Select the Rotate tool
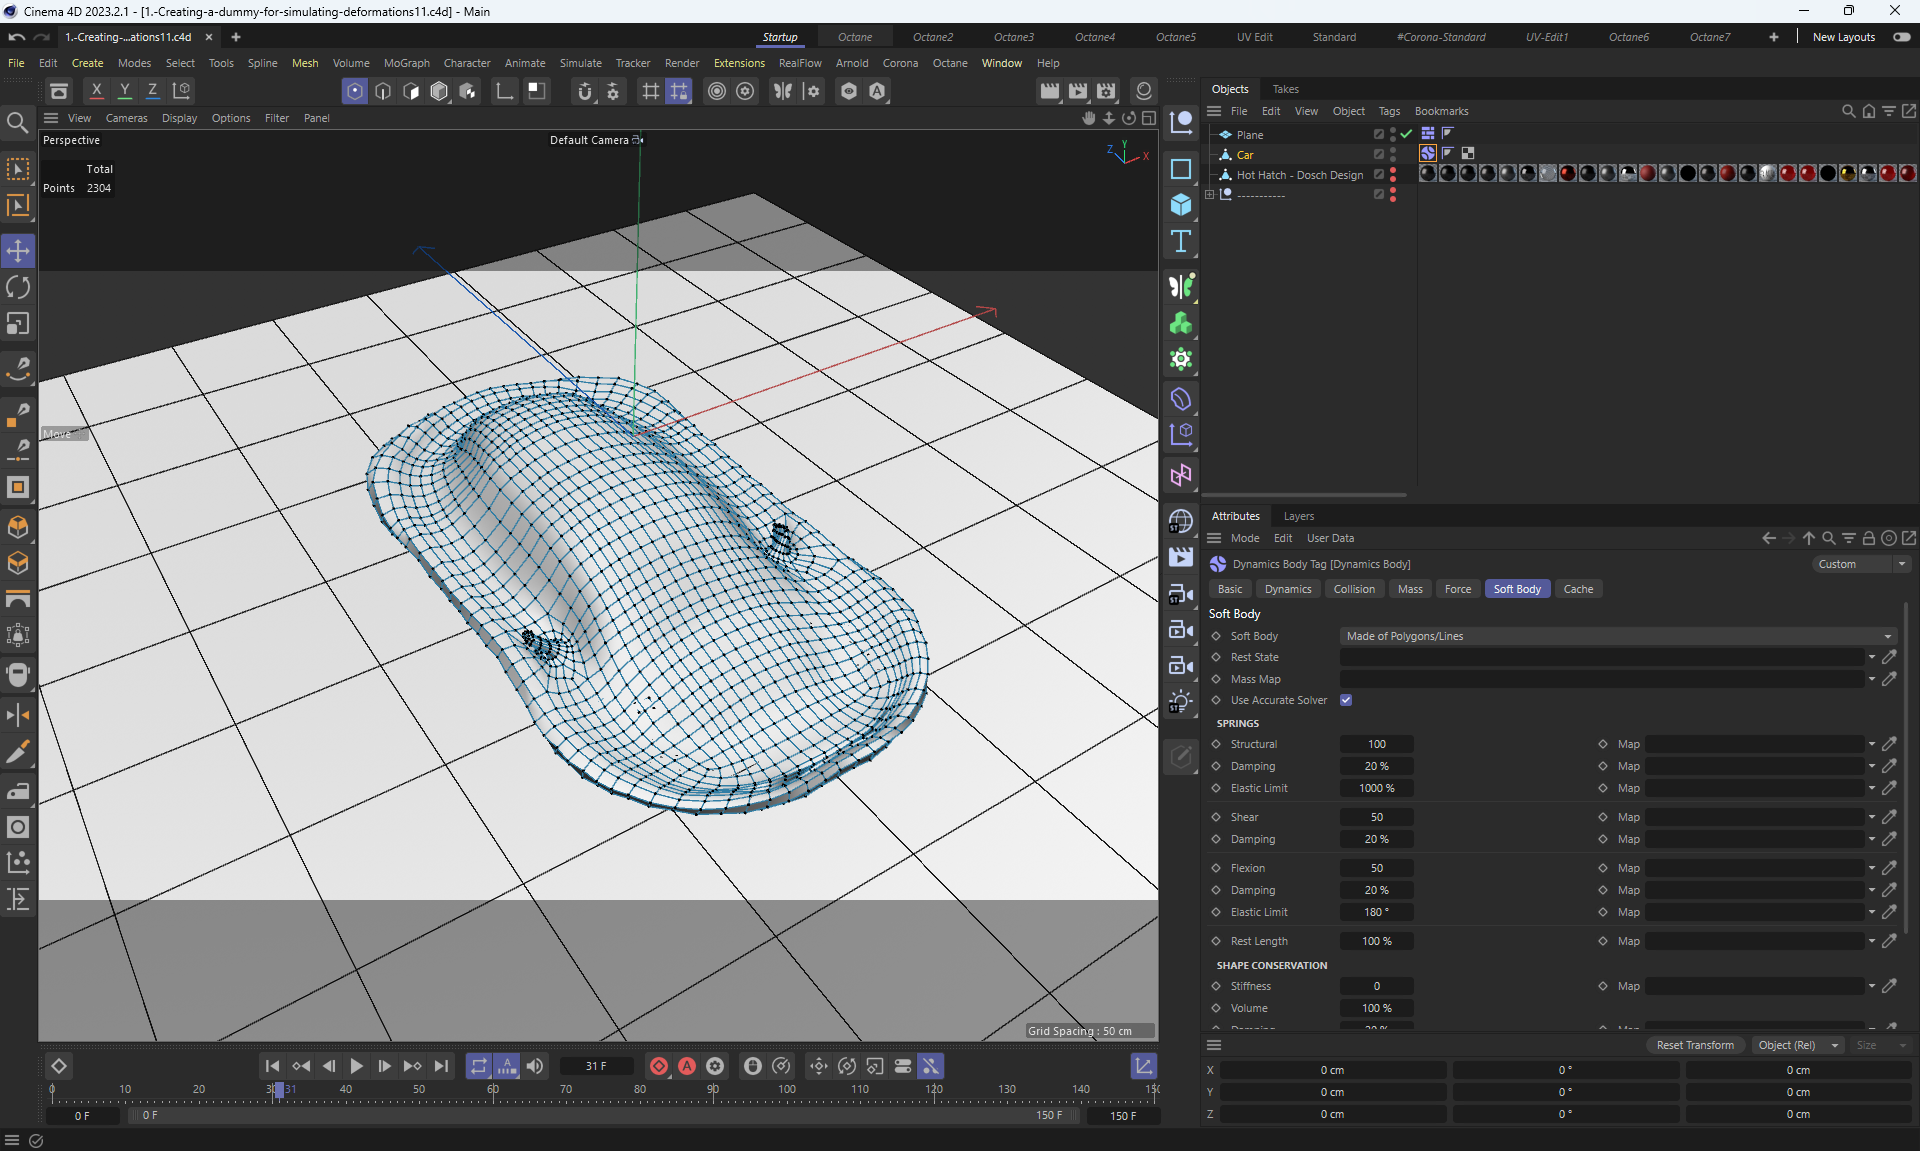Viewport: 1920px width, 1151px height. [x=18, y=287]
